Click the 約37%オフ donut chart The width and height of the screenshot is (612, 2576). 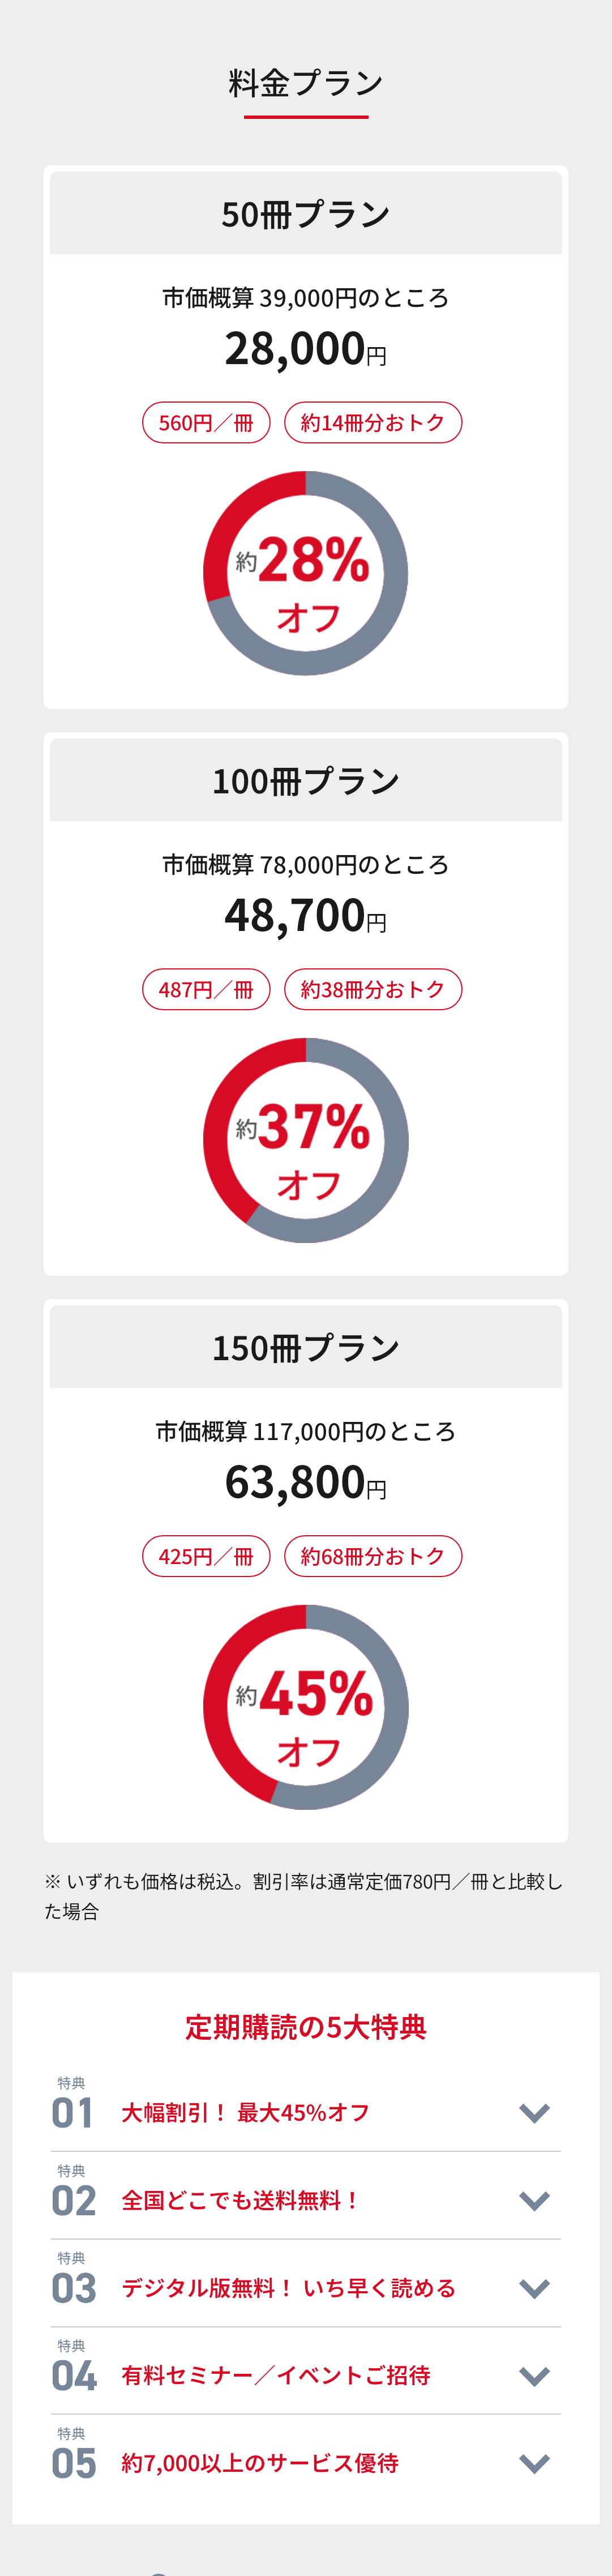click(306, 1140)
